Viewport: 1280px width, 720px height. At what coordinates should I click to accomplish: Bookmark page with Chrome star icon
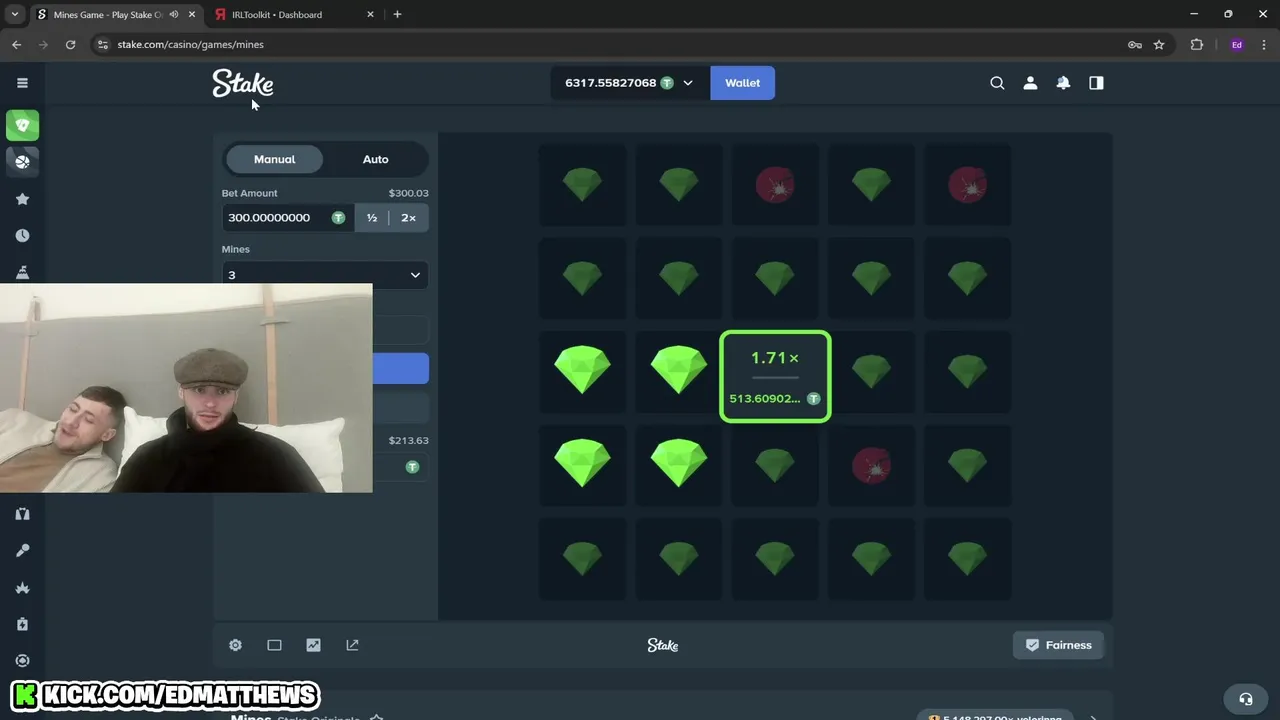[1159, 45]
